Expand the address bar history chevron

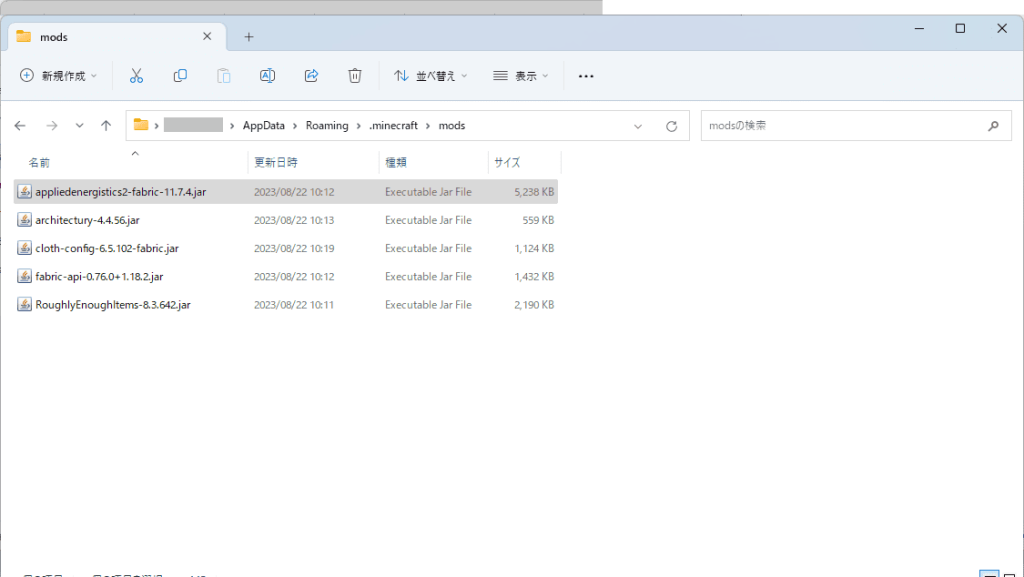click(x=638, y=126)
